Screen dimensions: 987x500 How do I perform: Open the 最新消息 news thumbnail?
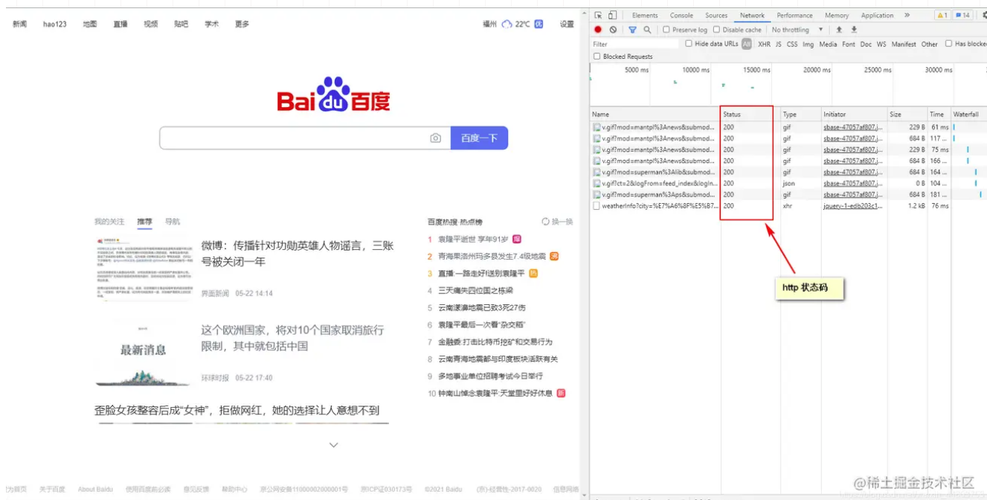144,354
